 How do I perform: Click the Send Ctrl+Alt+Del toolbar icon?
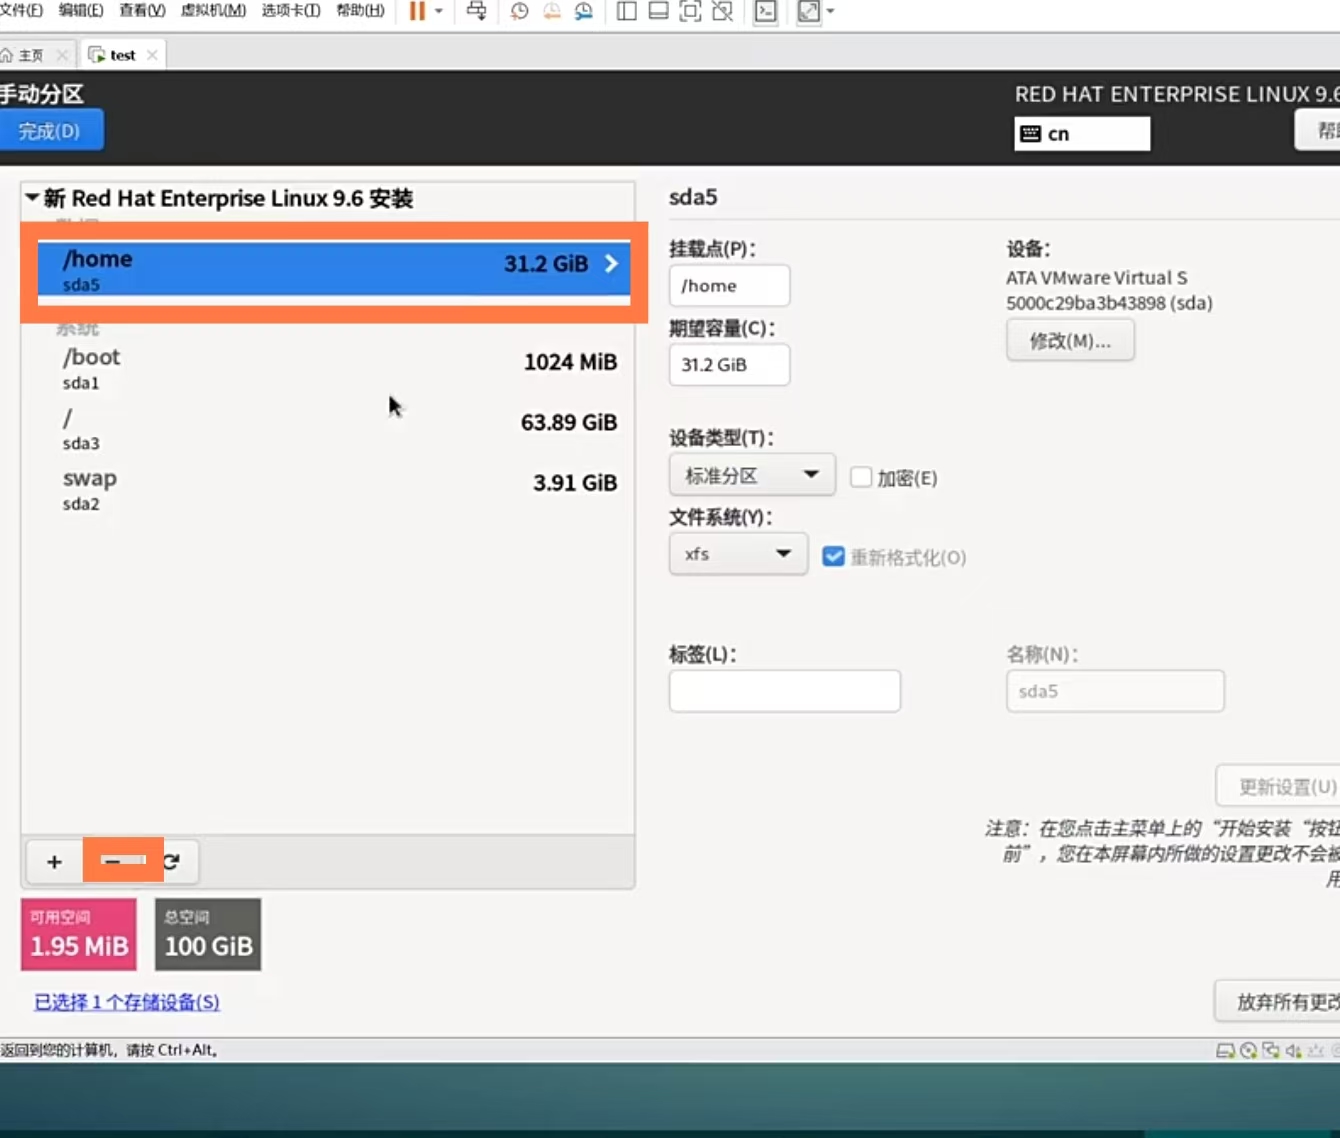477,11
